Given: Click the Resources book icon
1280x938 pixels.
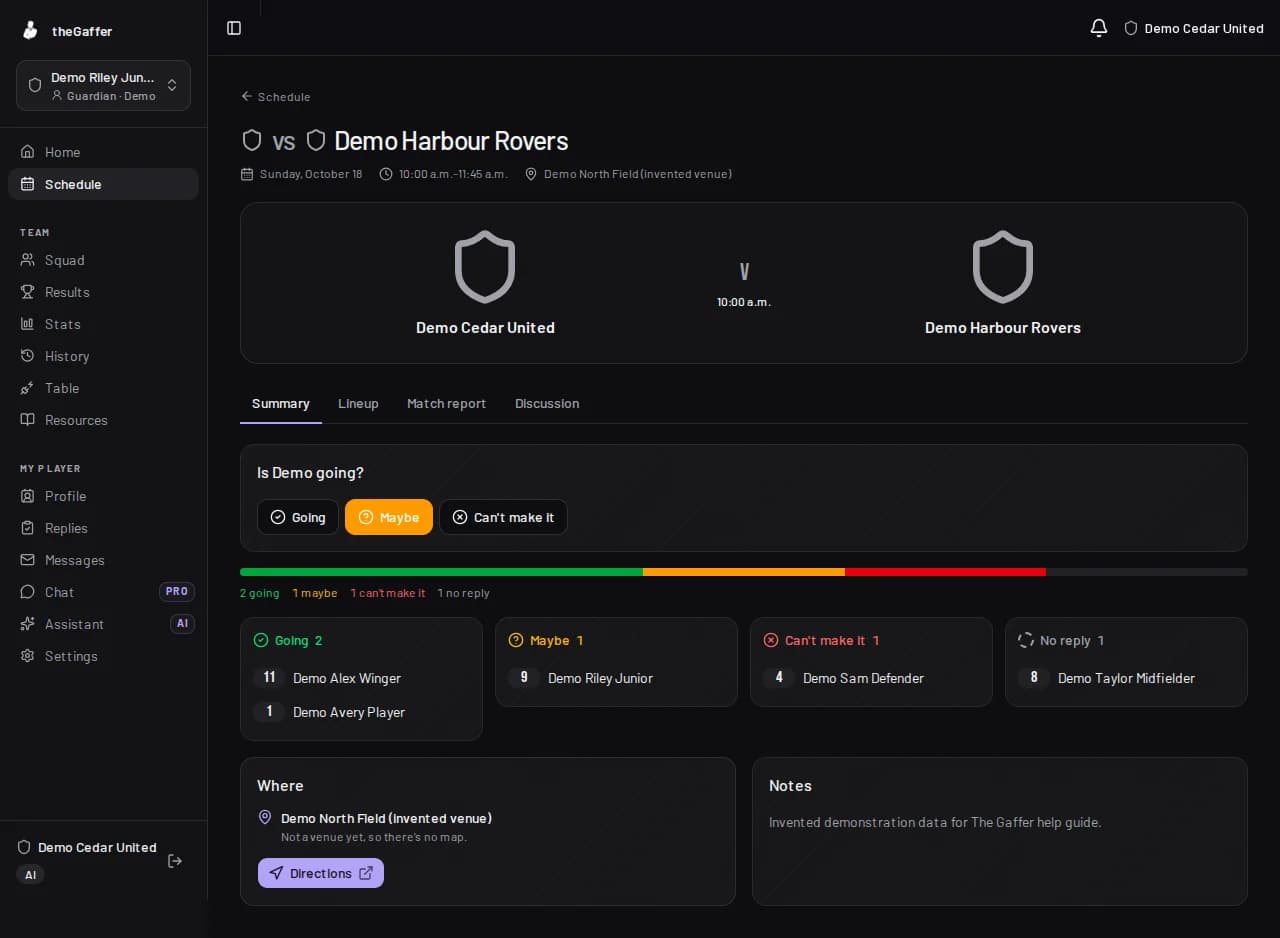Looking at the screenshot, I should pos(27,420).
